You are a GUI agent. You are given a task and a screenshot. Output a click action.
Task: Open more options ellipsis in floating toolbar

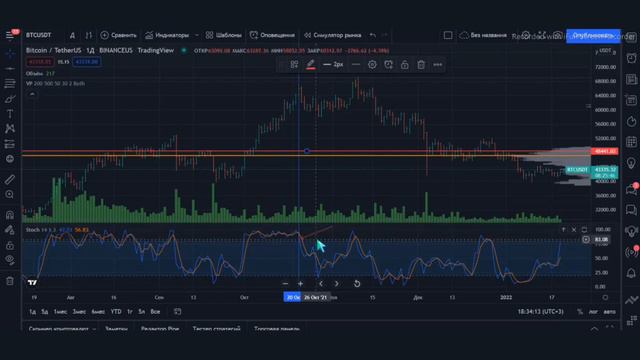(x=438, y=64)
